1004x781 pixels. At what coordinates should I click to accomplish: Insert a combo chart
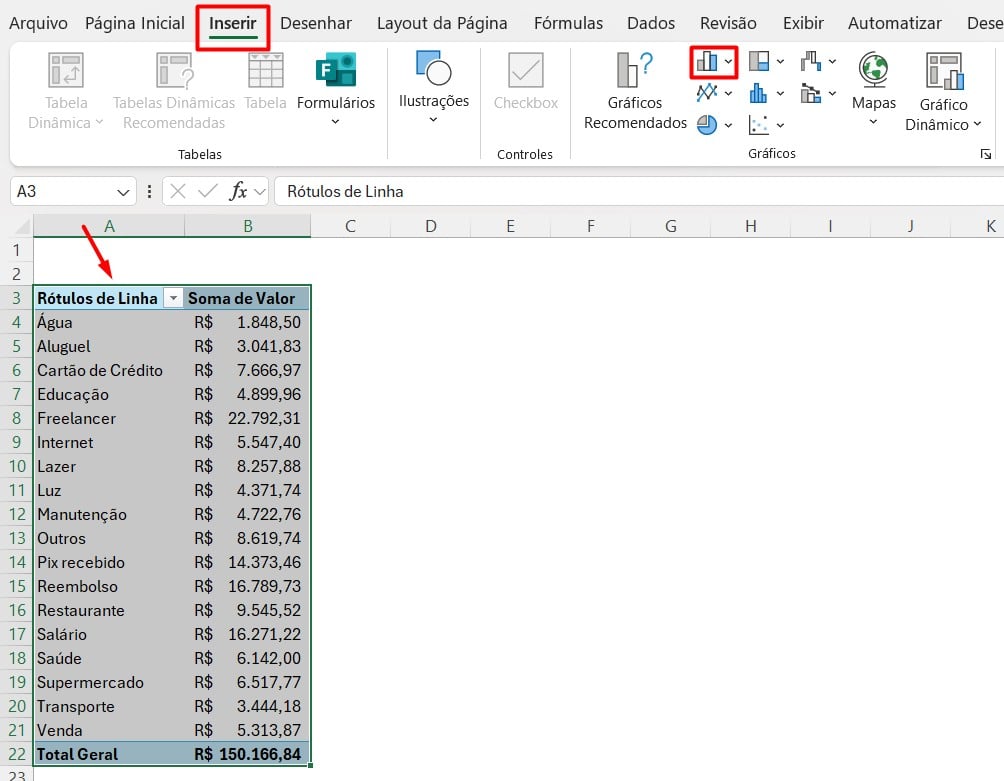[811, 94]
